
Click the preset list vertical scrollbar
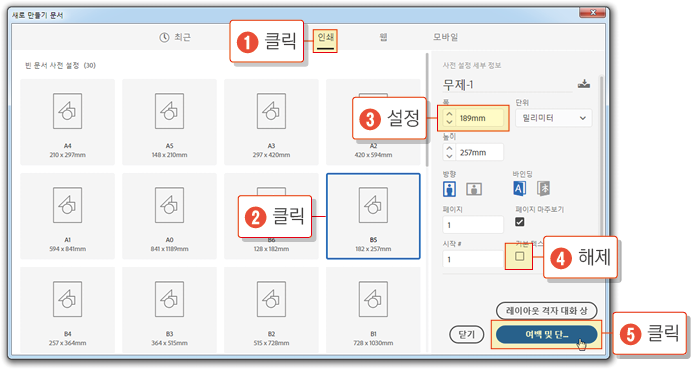427,110
